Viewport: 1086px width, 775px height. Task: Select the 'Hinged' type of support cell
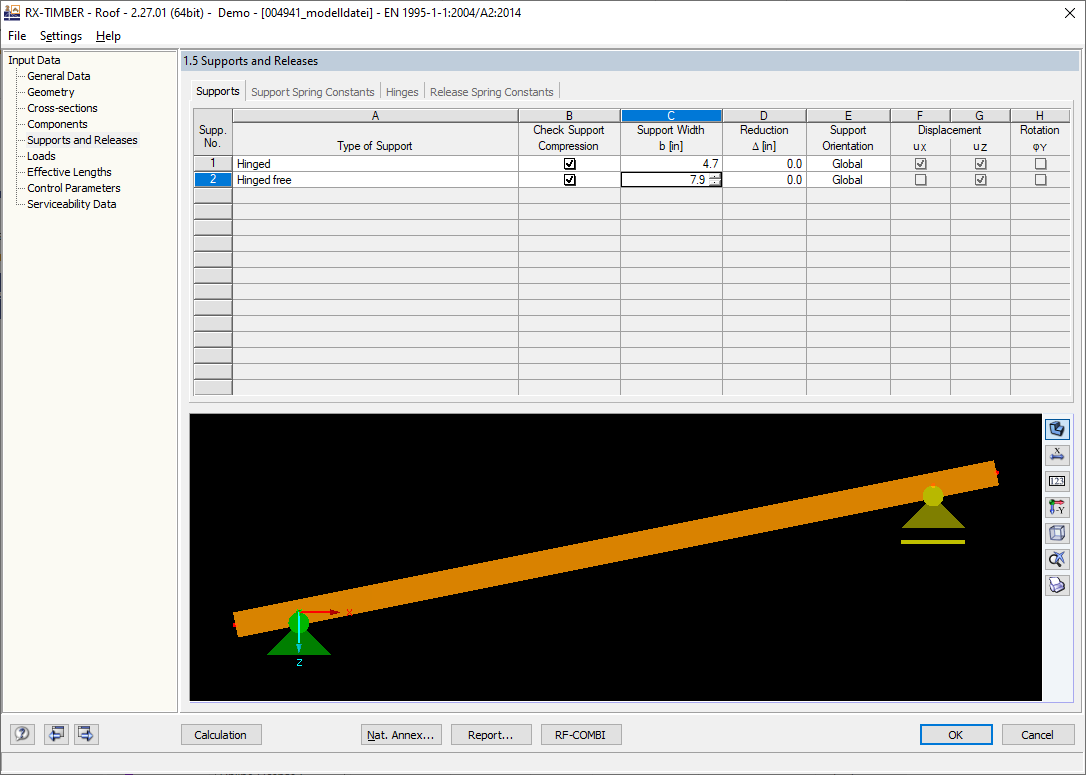(x=375, y=164)
